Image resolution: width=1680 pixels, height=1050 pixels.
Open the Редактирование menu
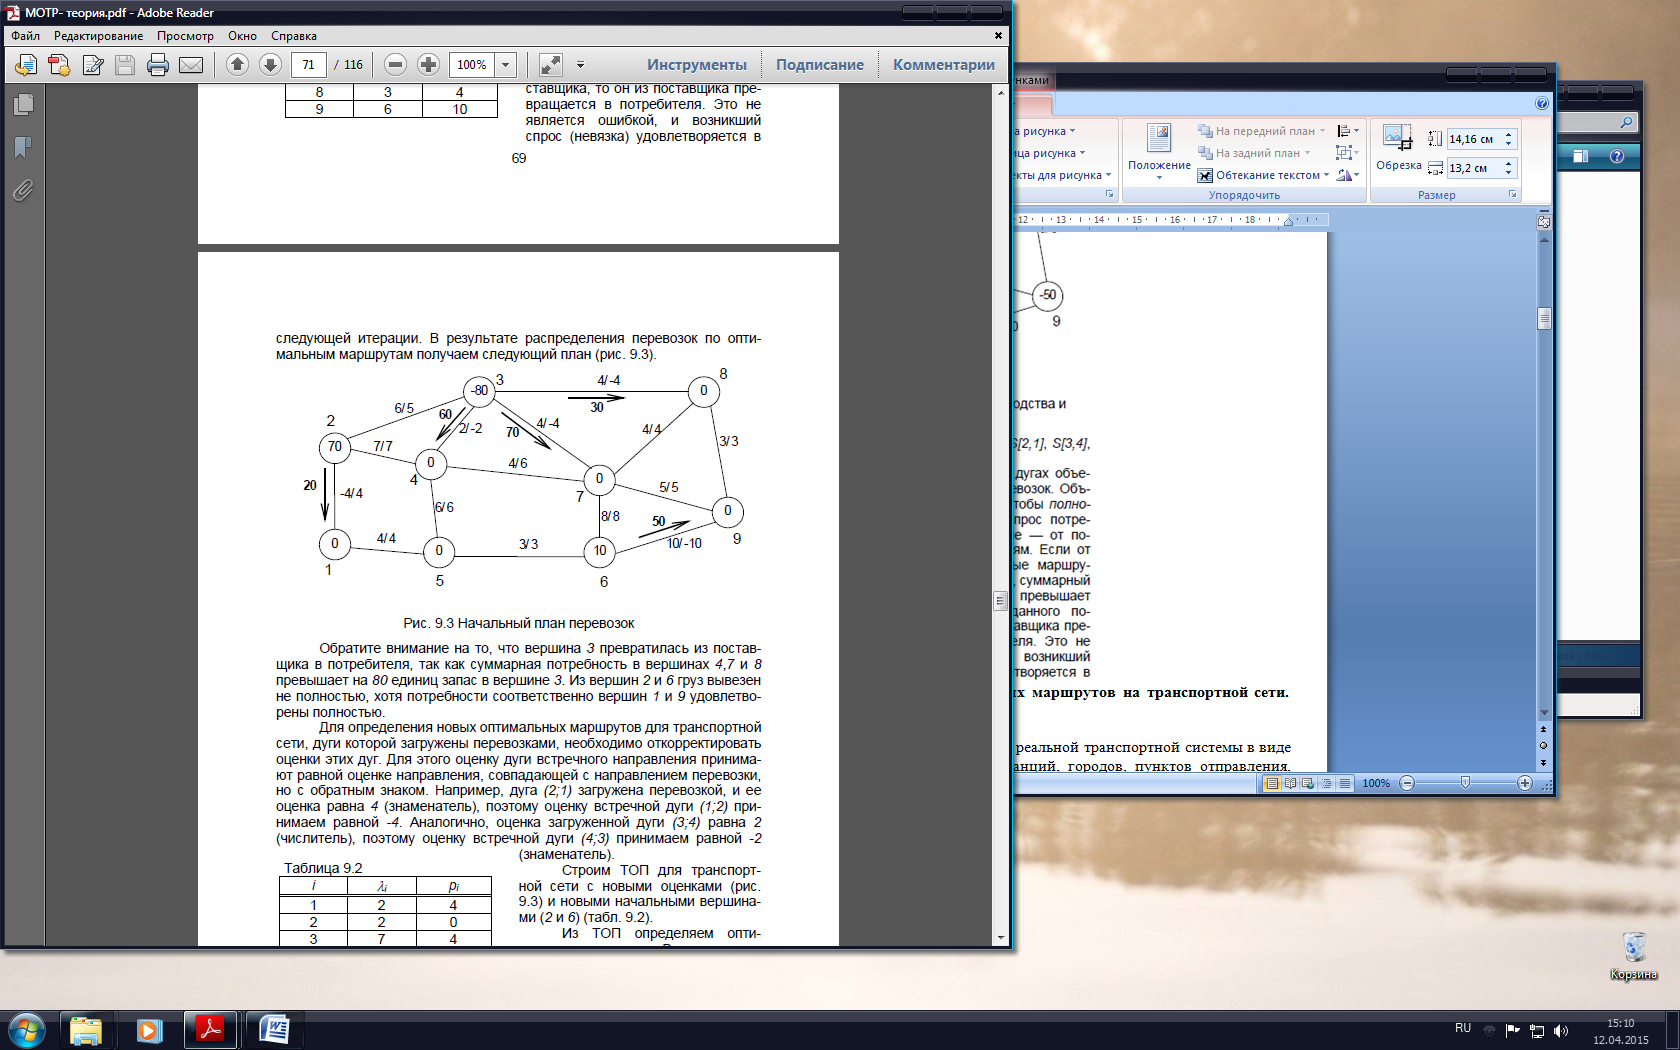98,36
